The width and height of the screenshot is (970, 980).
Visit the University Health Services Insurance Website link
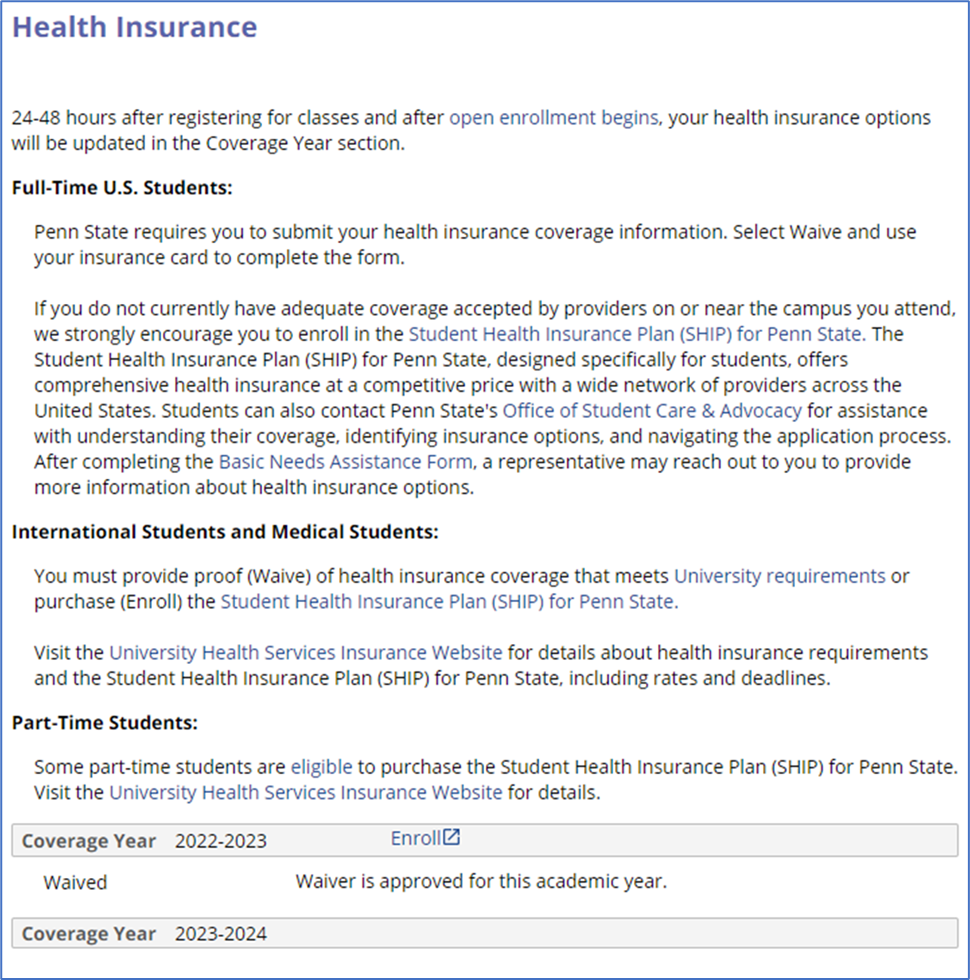pyautogui.click(x=305, y=652)
